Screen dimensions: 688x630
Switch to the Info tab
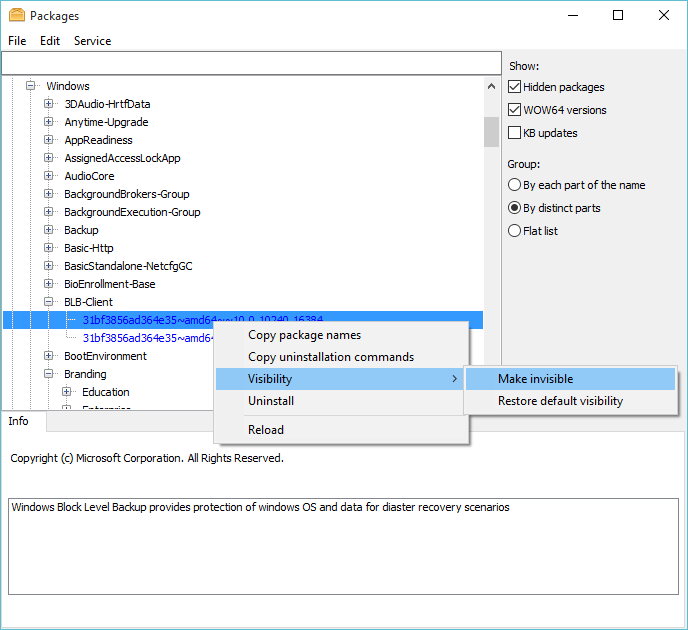click(23, 421)
